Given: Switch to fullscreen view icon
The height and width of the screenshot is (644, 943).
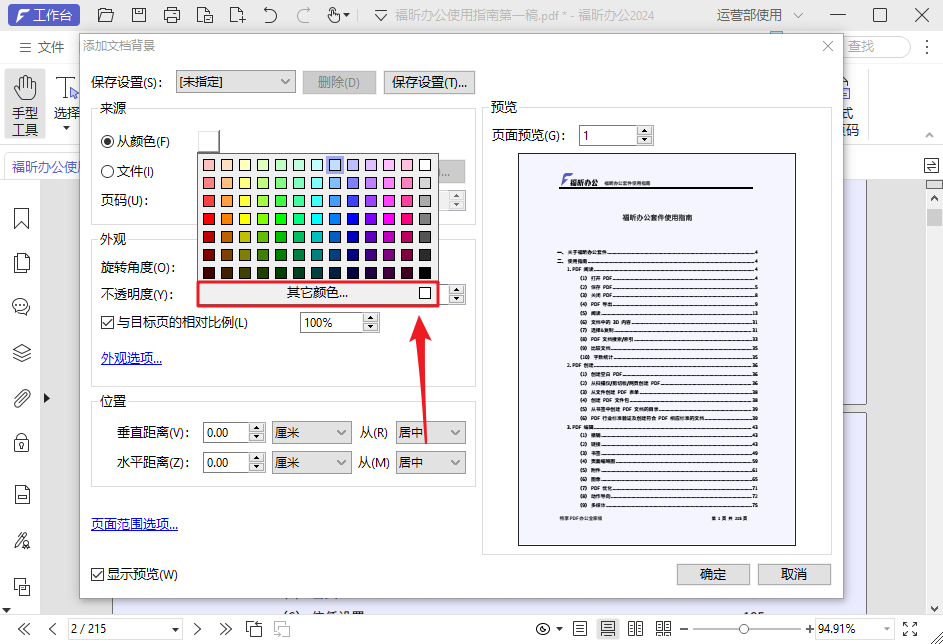Looking at the screenshot, I should [910, 629].
